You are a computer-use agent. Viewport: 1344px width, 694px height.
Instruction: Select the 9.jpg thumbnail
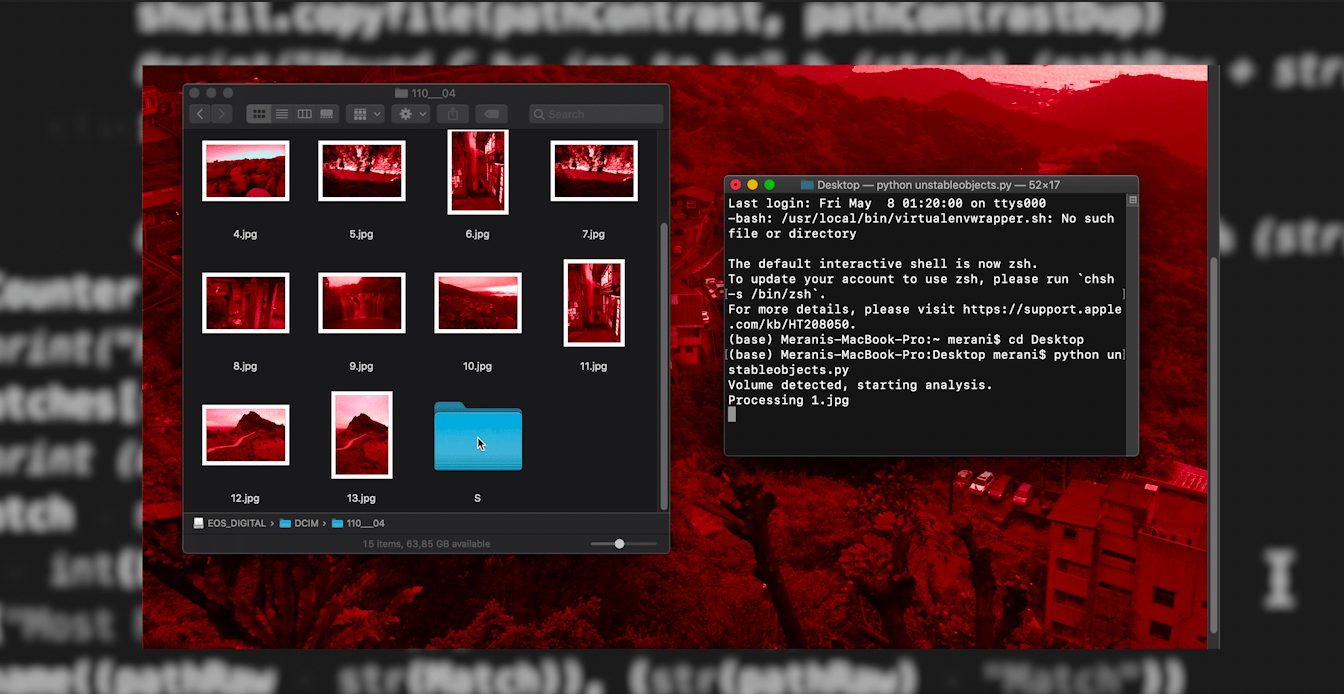coord(361,303)
